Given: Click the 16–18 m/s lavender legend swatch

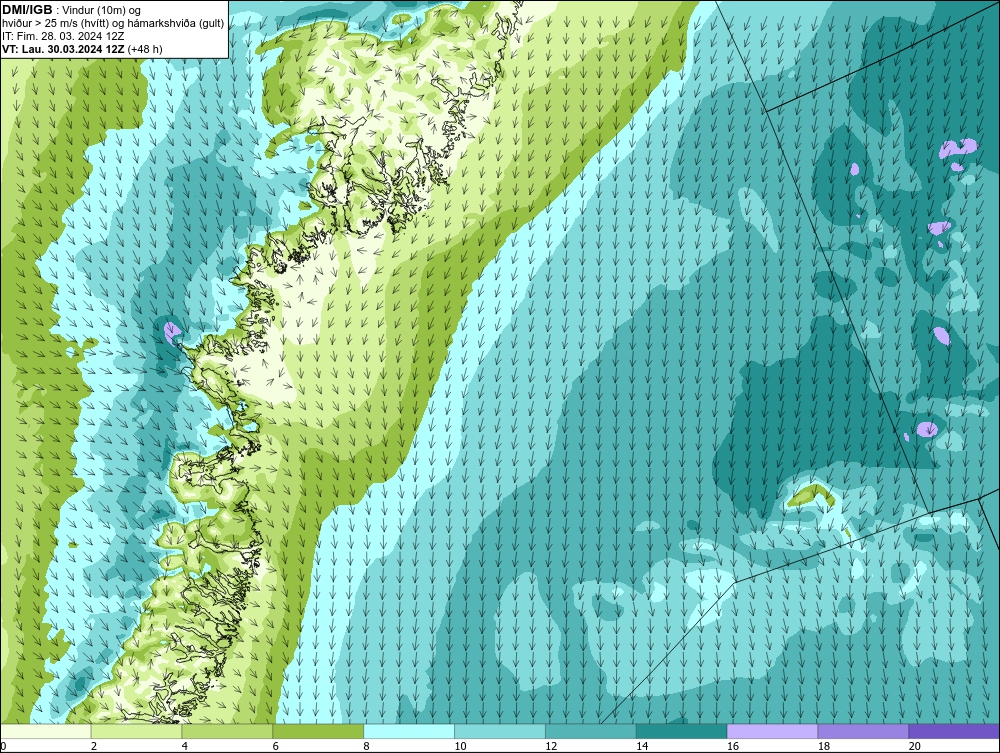Looking at the screenshot, I should (772, 731).
